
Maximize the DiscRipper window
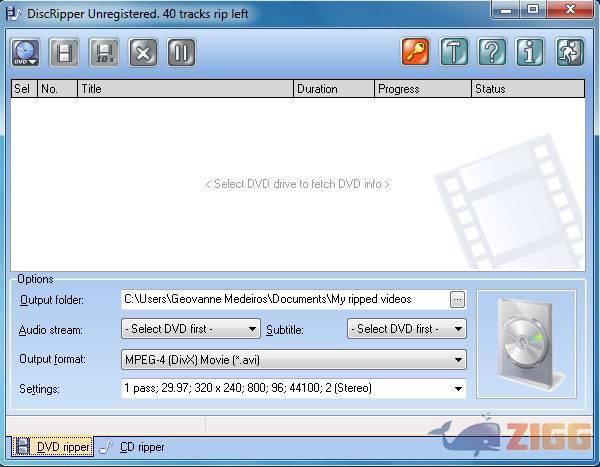point(533,10)
